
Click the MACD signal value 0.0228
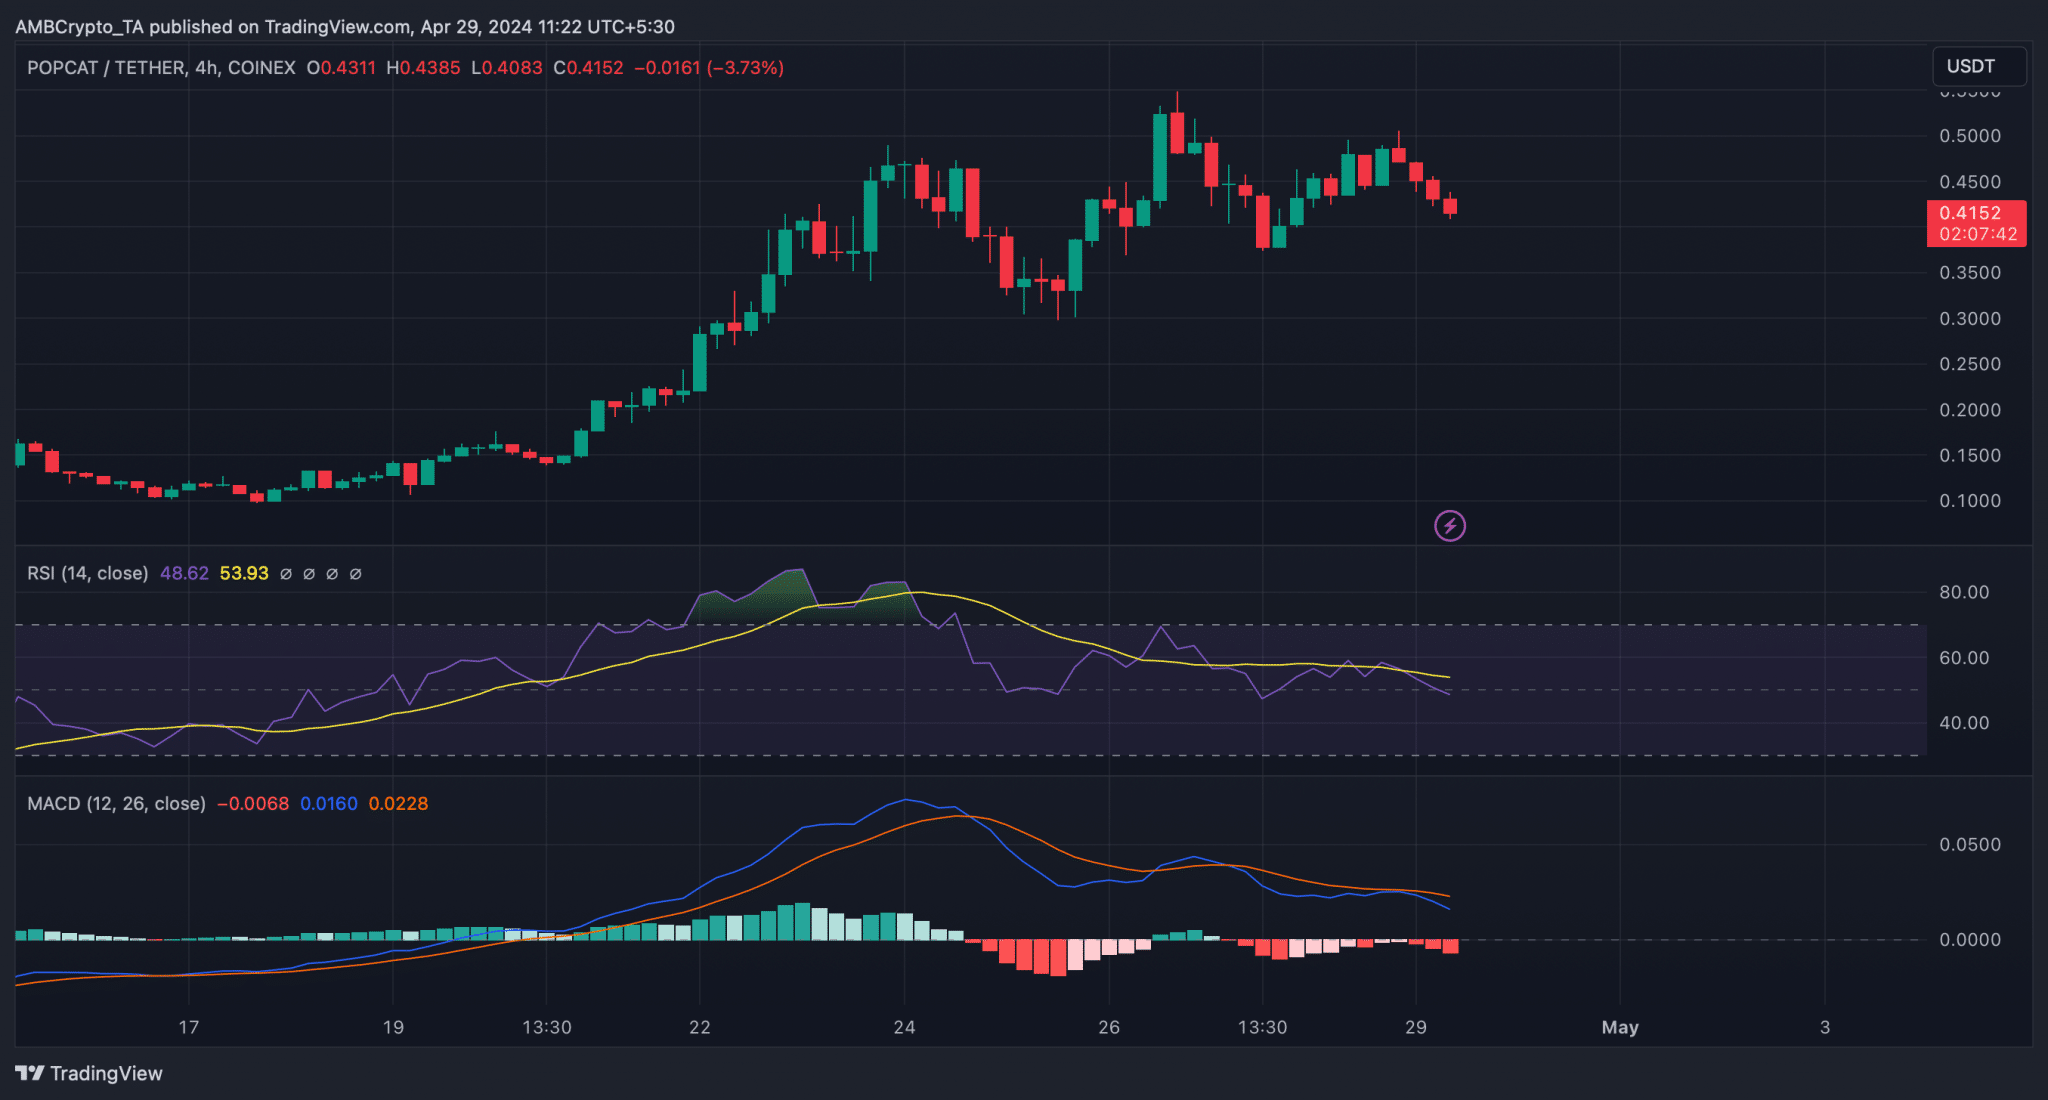[x=398, y=803]
